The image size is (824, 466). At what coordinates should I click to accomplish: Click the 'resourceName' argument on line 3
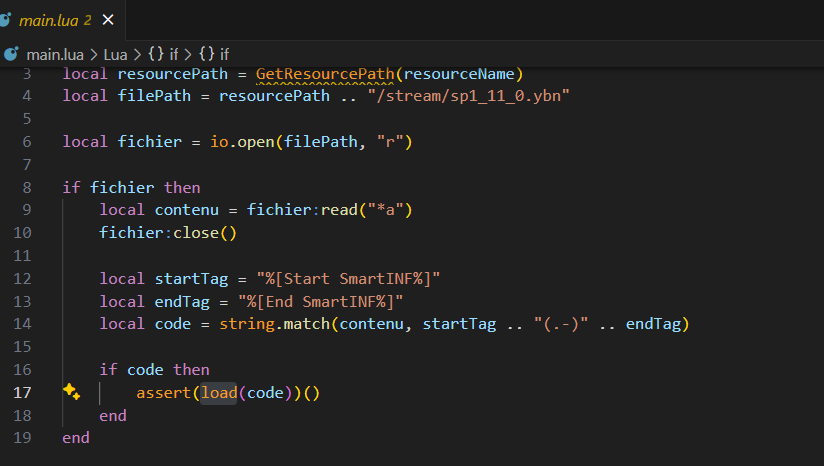click(459, 74)
